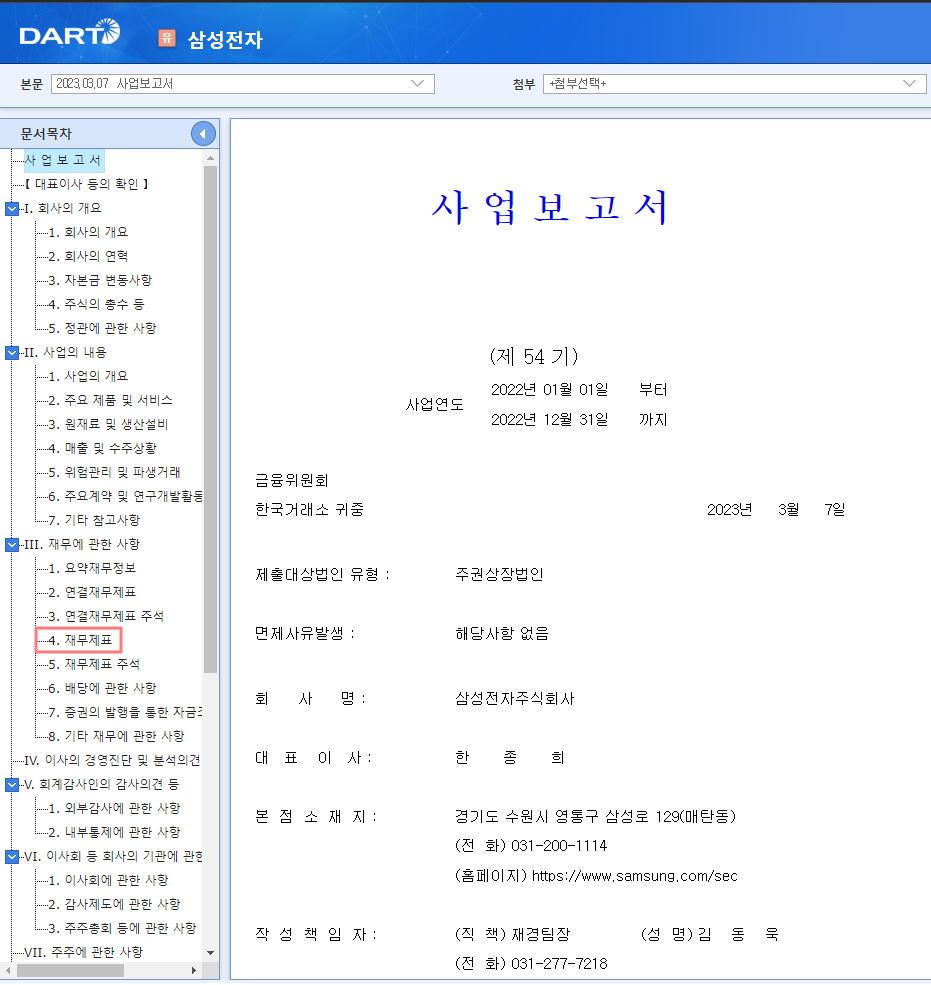
Task: Open 2. 주요 제품 및 서비스
Action: point(111,400)
